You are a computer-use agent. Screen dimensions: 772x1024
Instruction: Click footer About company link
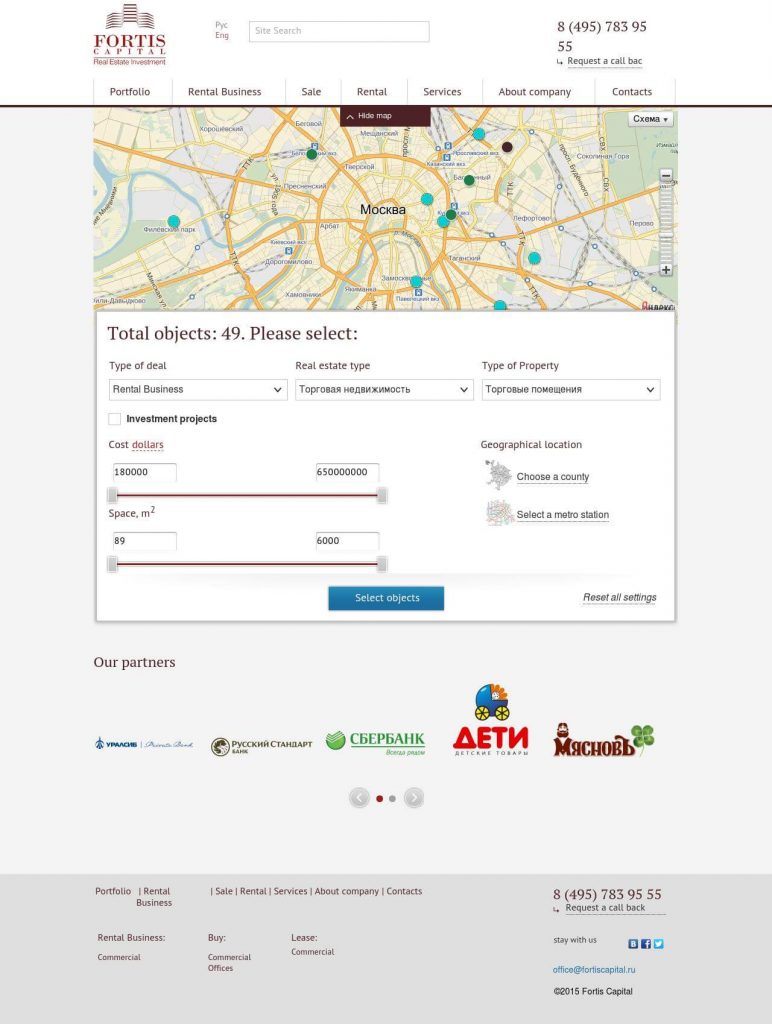pos(347,891)
